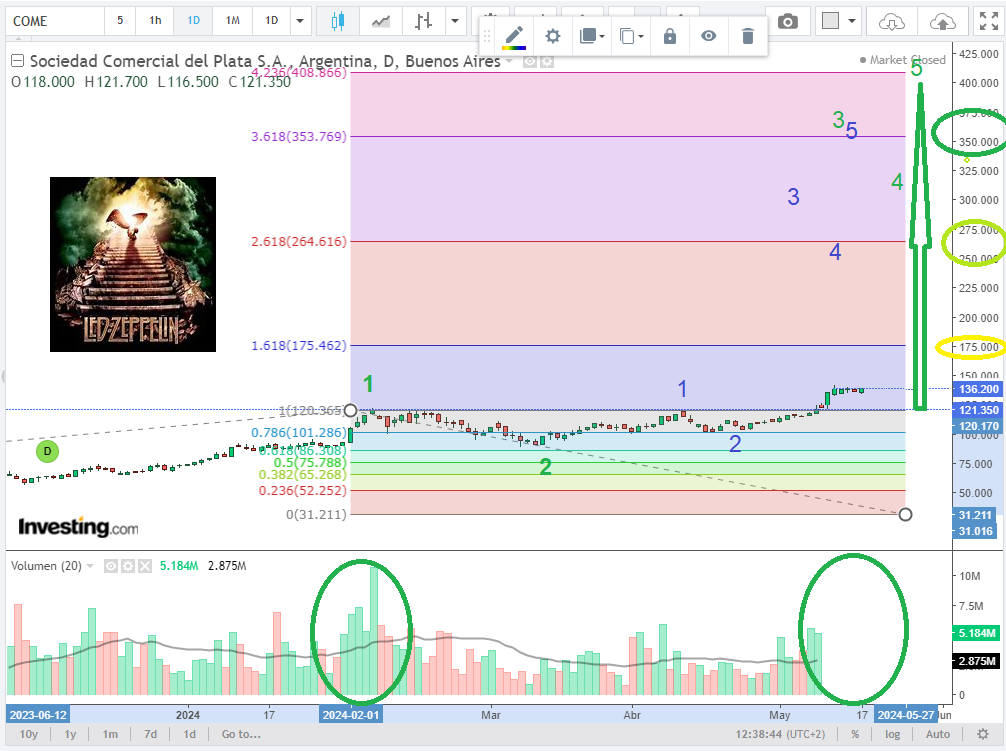Toggle Auto scale mode
Viewport: 1006px width, 751px height.
938,734
